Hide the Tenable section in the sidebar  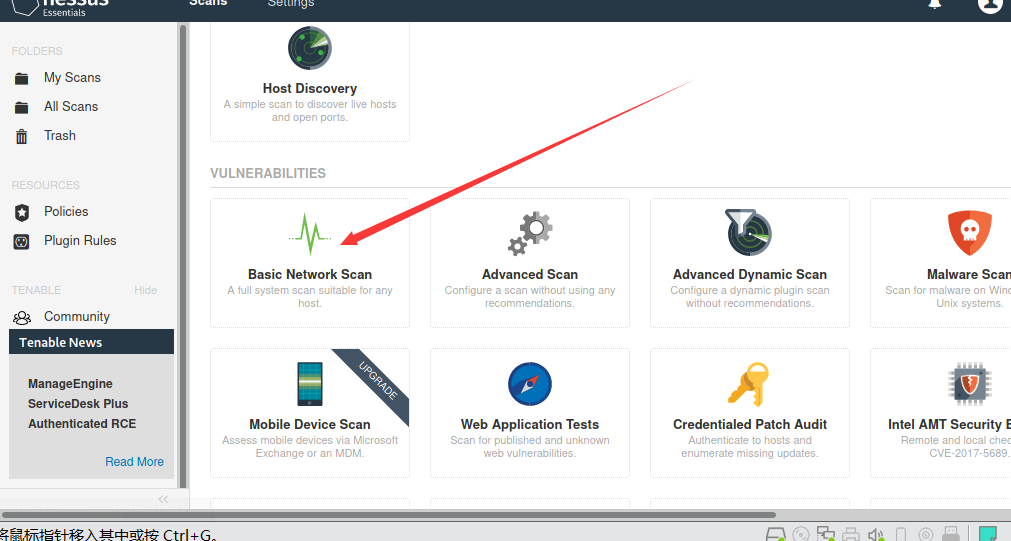(146, 290)
